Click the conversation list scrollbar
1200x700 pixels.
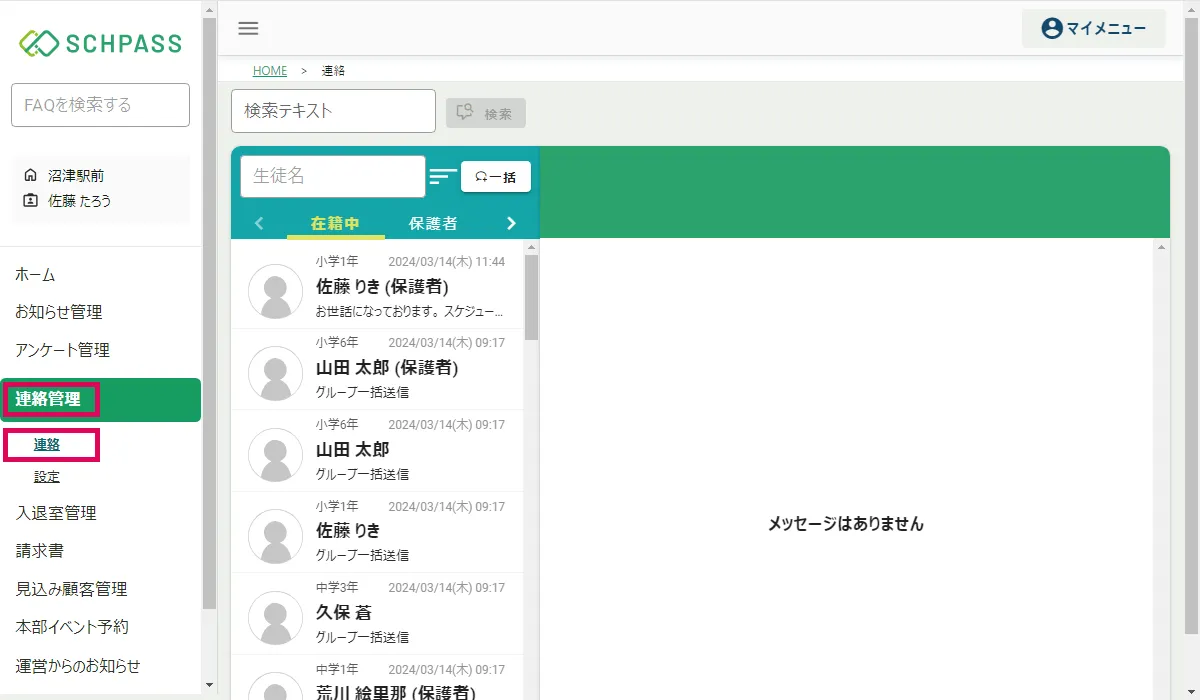click(532, 298)
